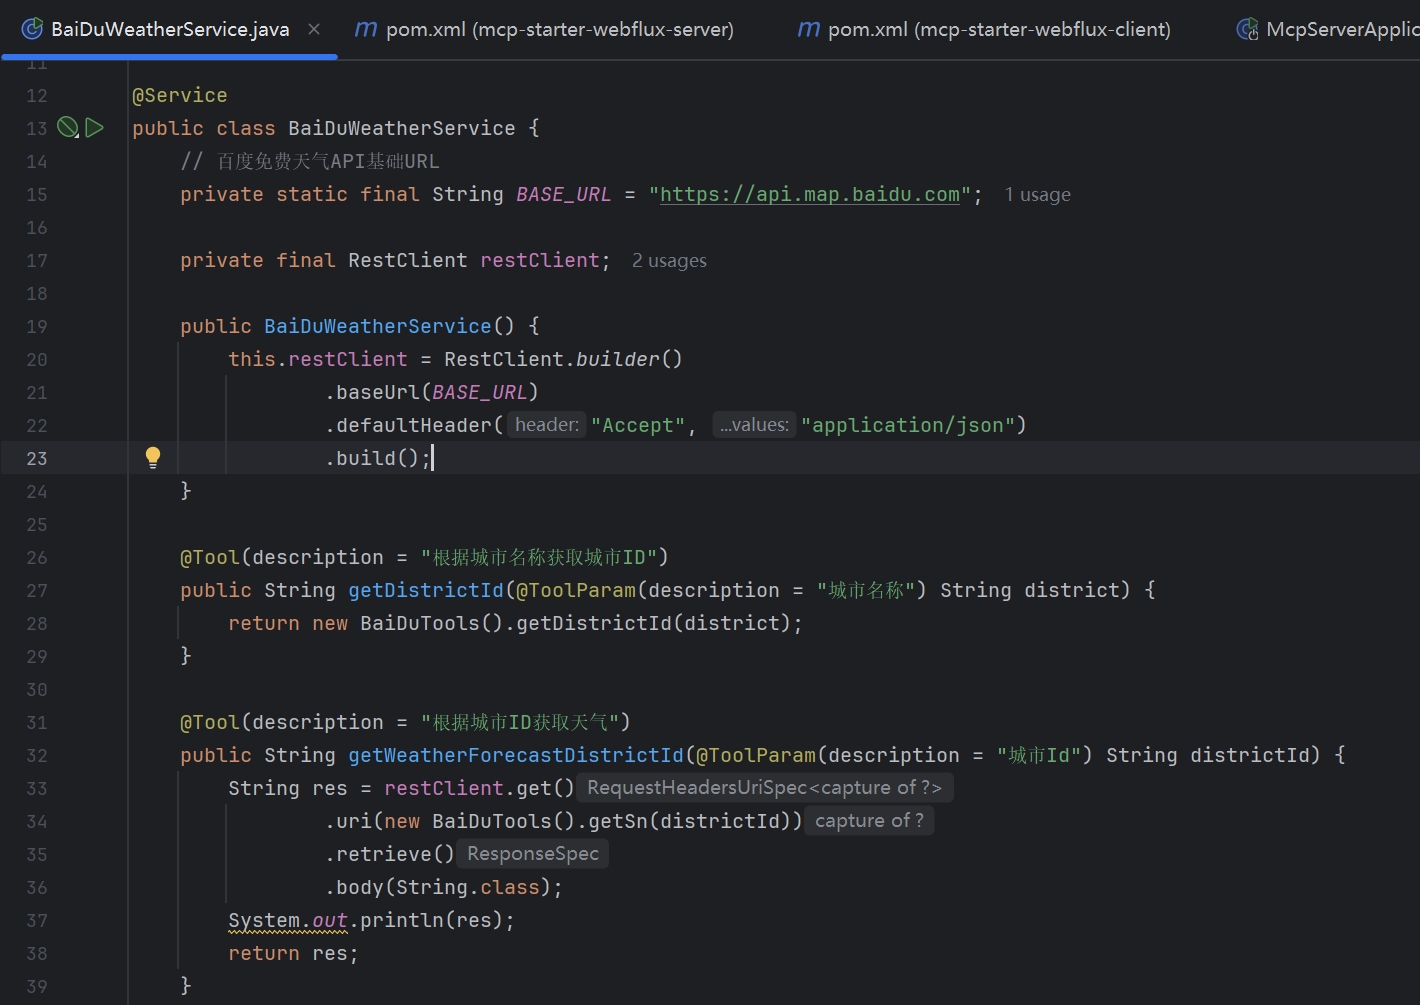Switch to pom.xml (mcp-starter-webflux-server) tab
The height and width of the screenshot is (1005, 1420).
pos(544,29)
